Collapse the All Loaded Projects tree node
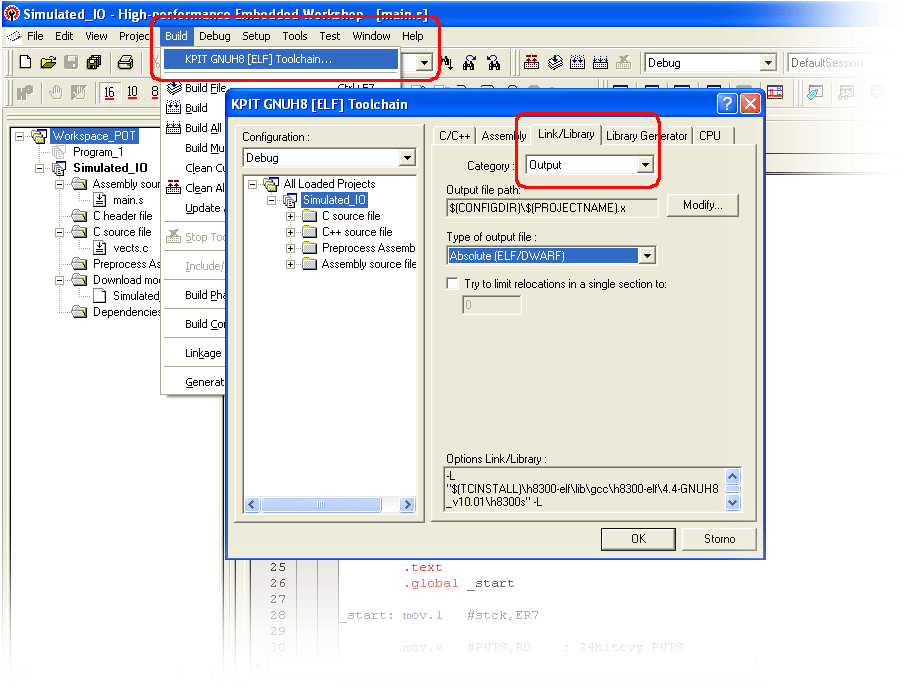 click(253, 184)
